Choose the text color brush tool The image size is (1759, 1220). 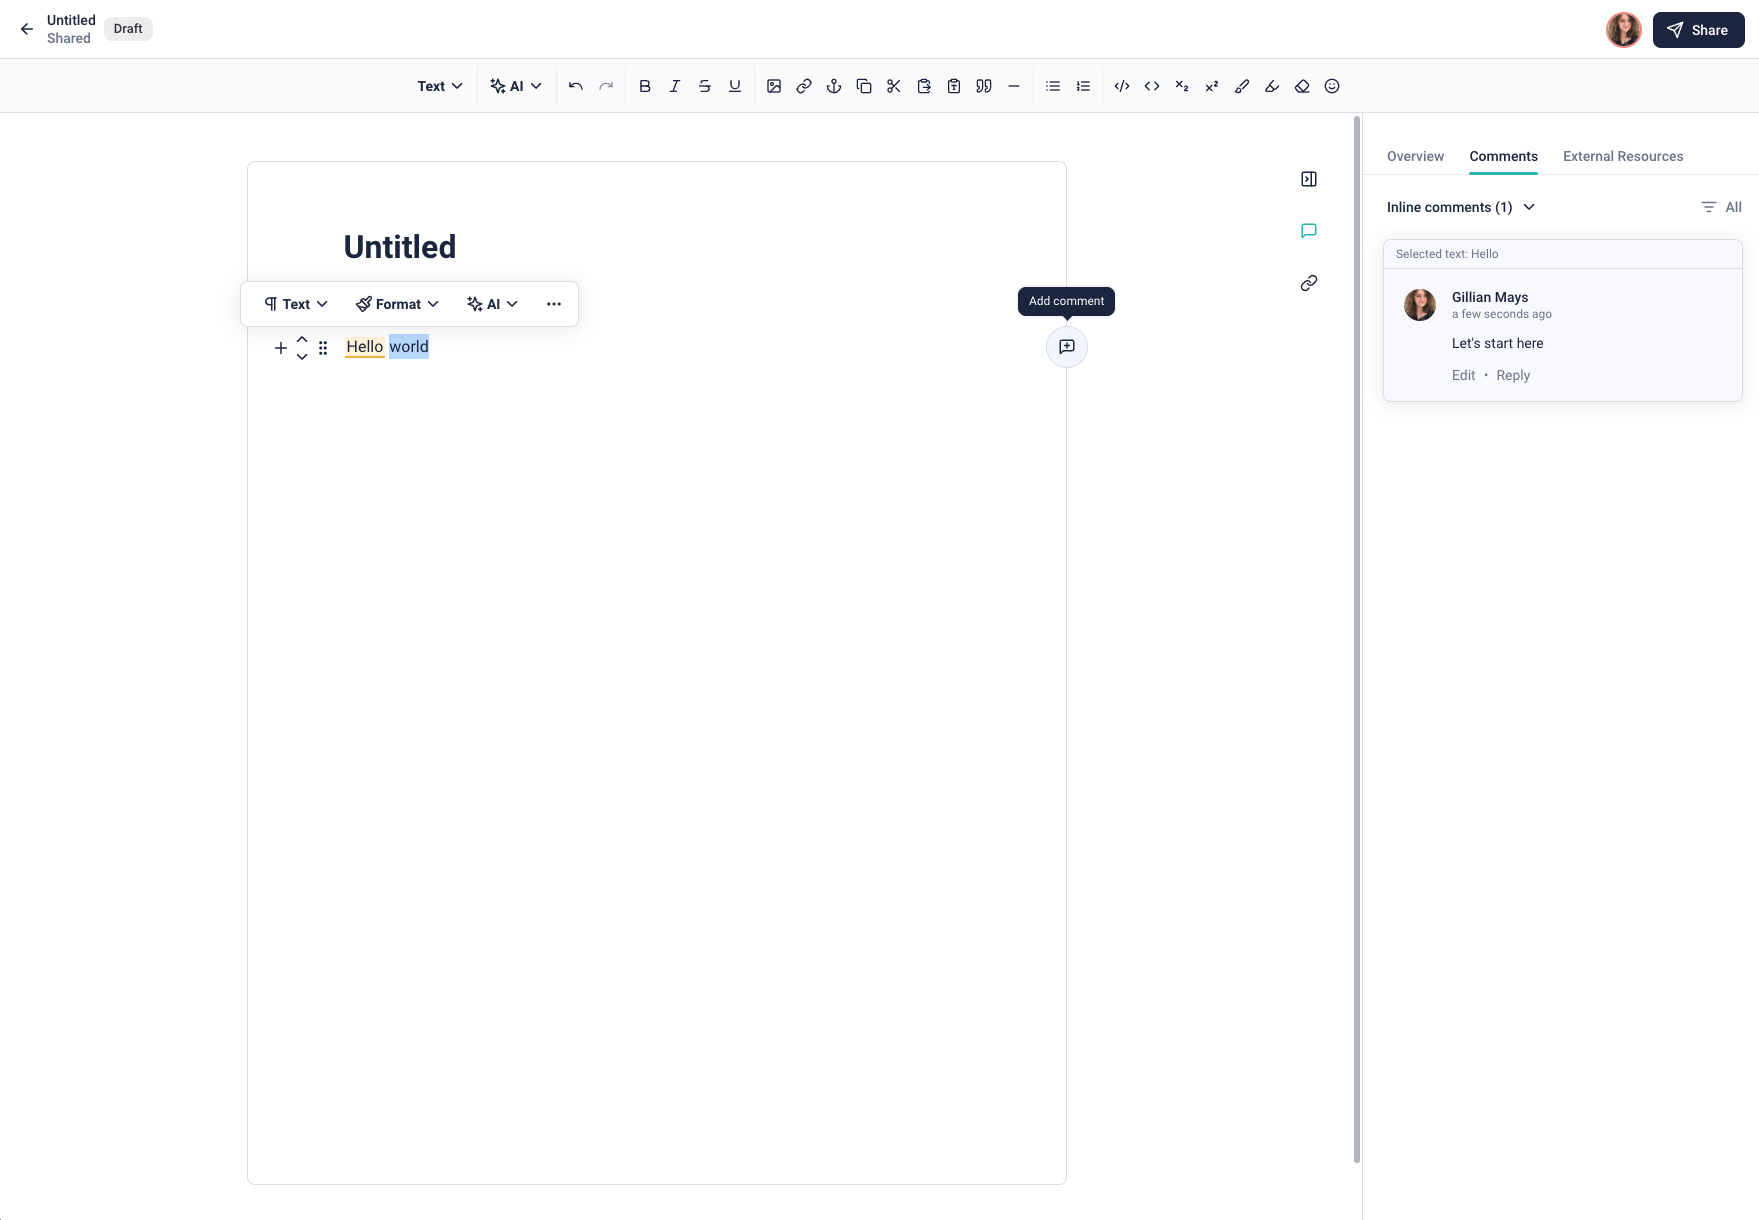point(1242,86)
